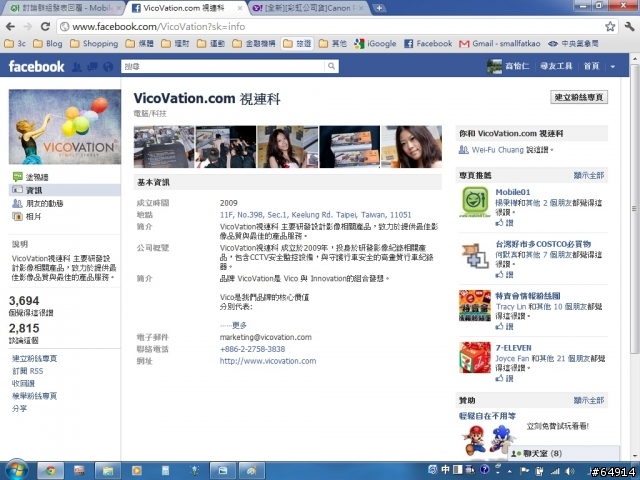Show all recommended pages link
Image resolution: width=640 pixels, height=480 pixels.
589,176
